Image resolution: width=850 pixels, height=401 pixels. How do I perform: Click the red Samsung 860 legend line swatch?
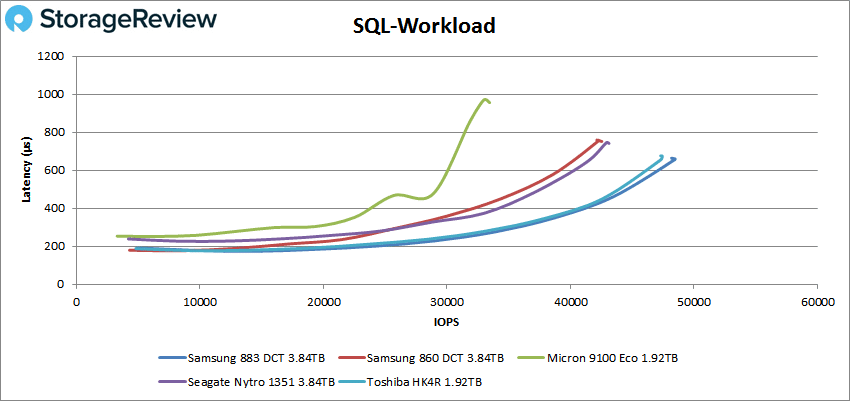tap(351, 358)
